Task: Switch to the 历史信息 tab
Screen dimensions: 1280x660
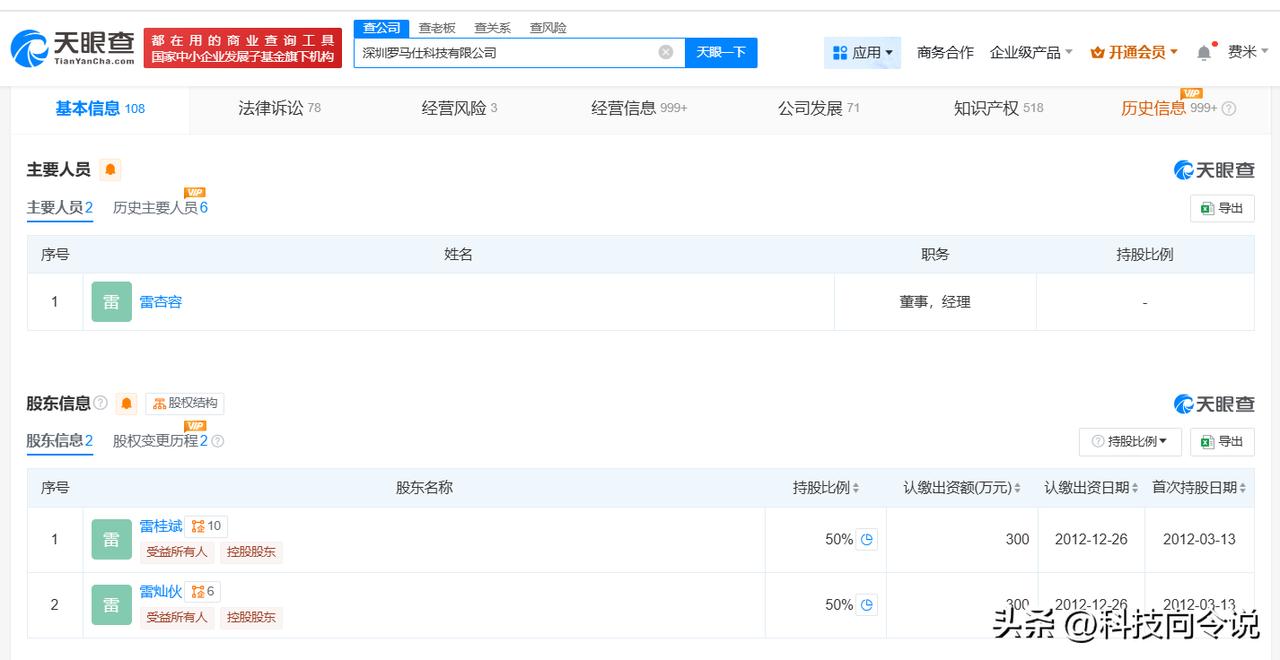Action: 1168,108
